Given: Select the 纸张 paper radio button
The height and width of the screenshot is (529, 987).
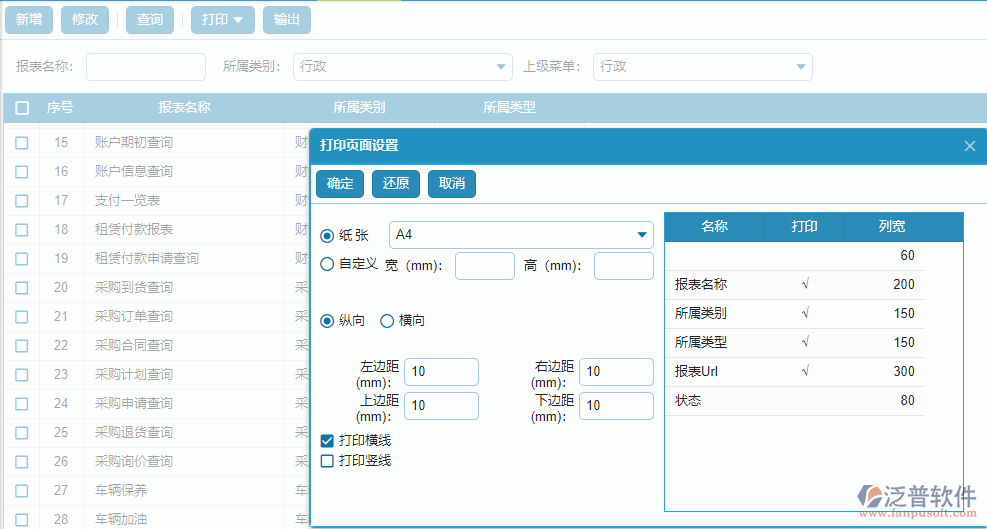Looking at the screenshot, I should (327, 236).
